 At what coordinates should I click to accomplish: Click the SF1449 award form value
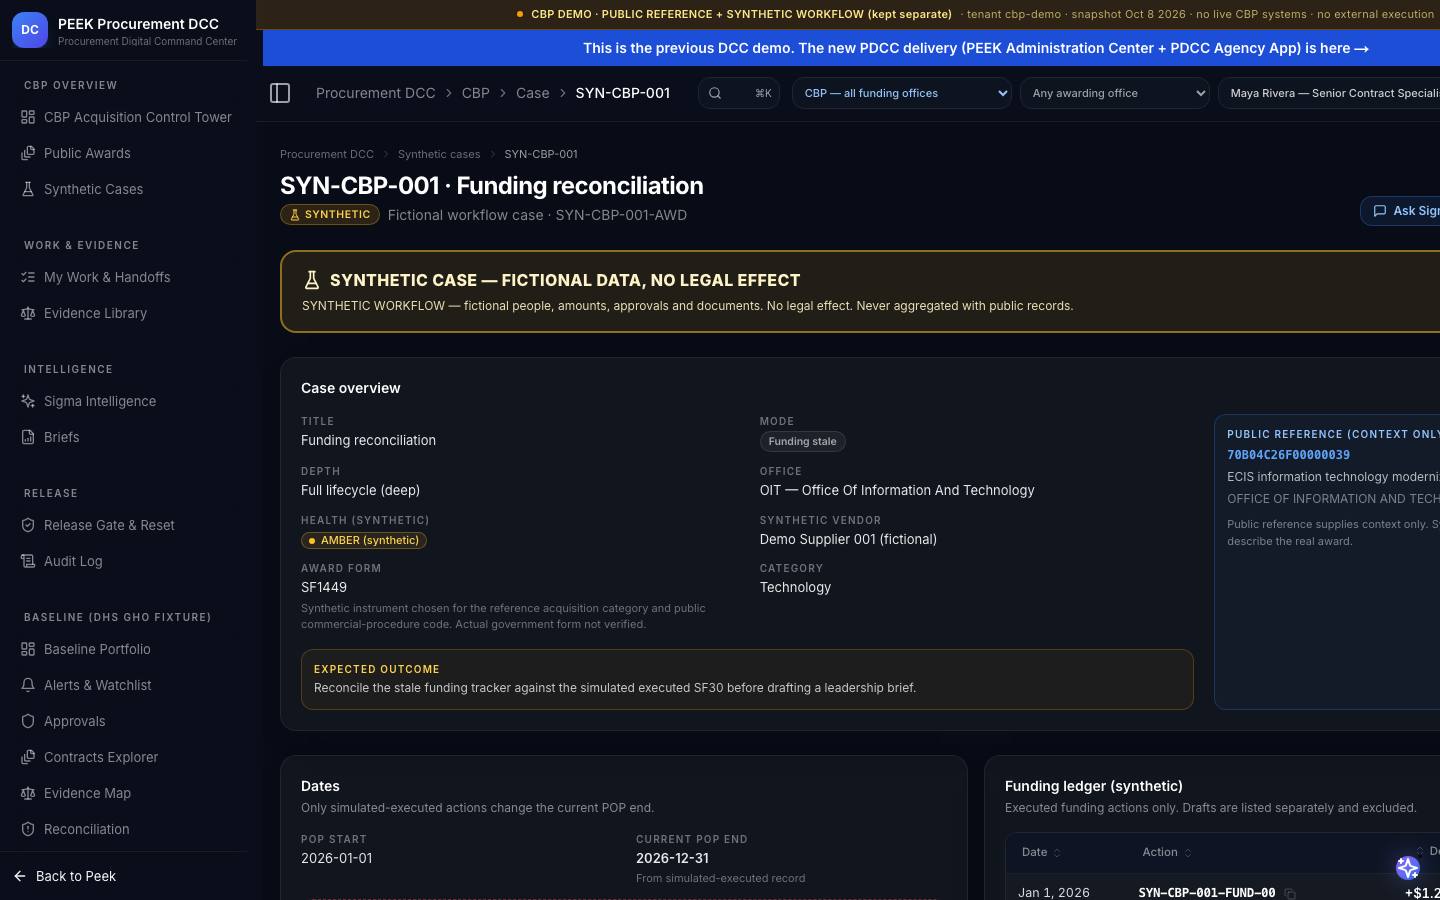pyautogui.click(x=324, y=587)
